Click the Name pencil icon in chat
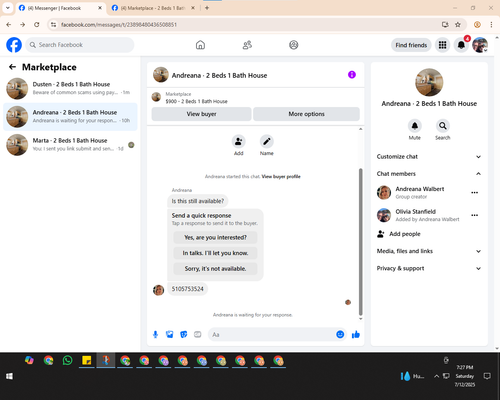Viewport: 500px width, 400px height. [267, 142]
